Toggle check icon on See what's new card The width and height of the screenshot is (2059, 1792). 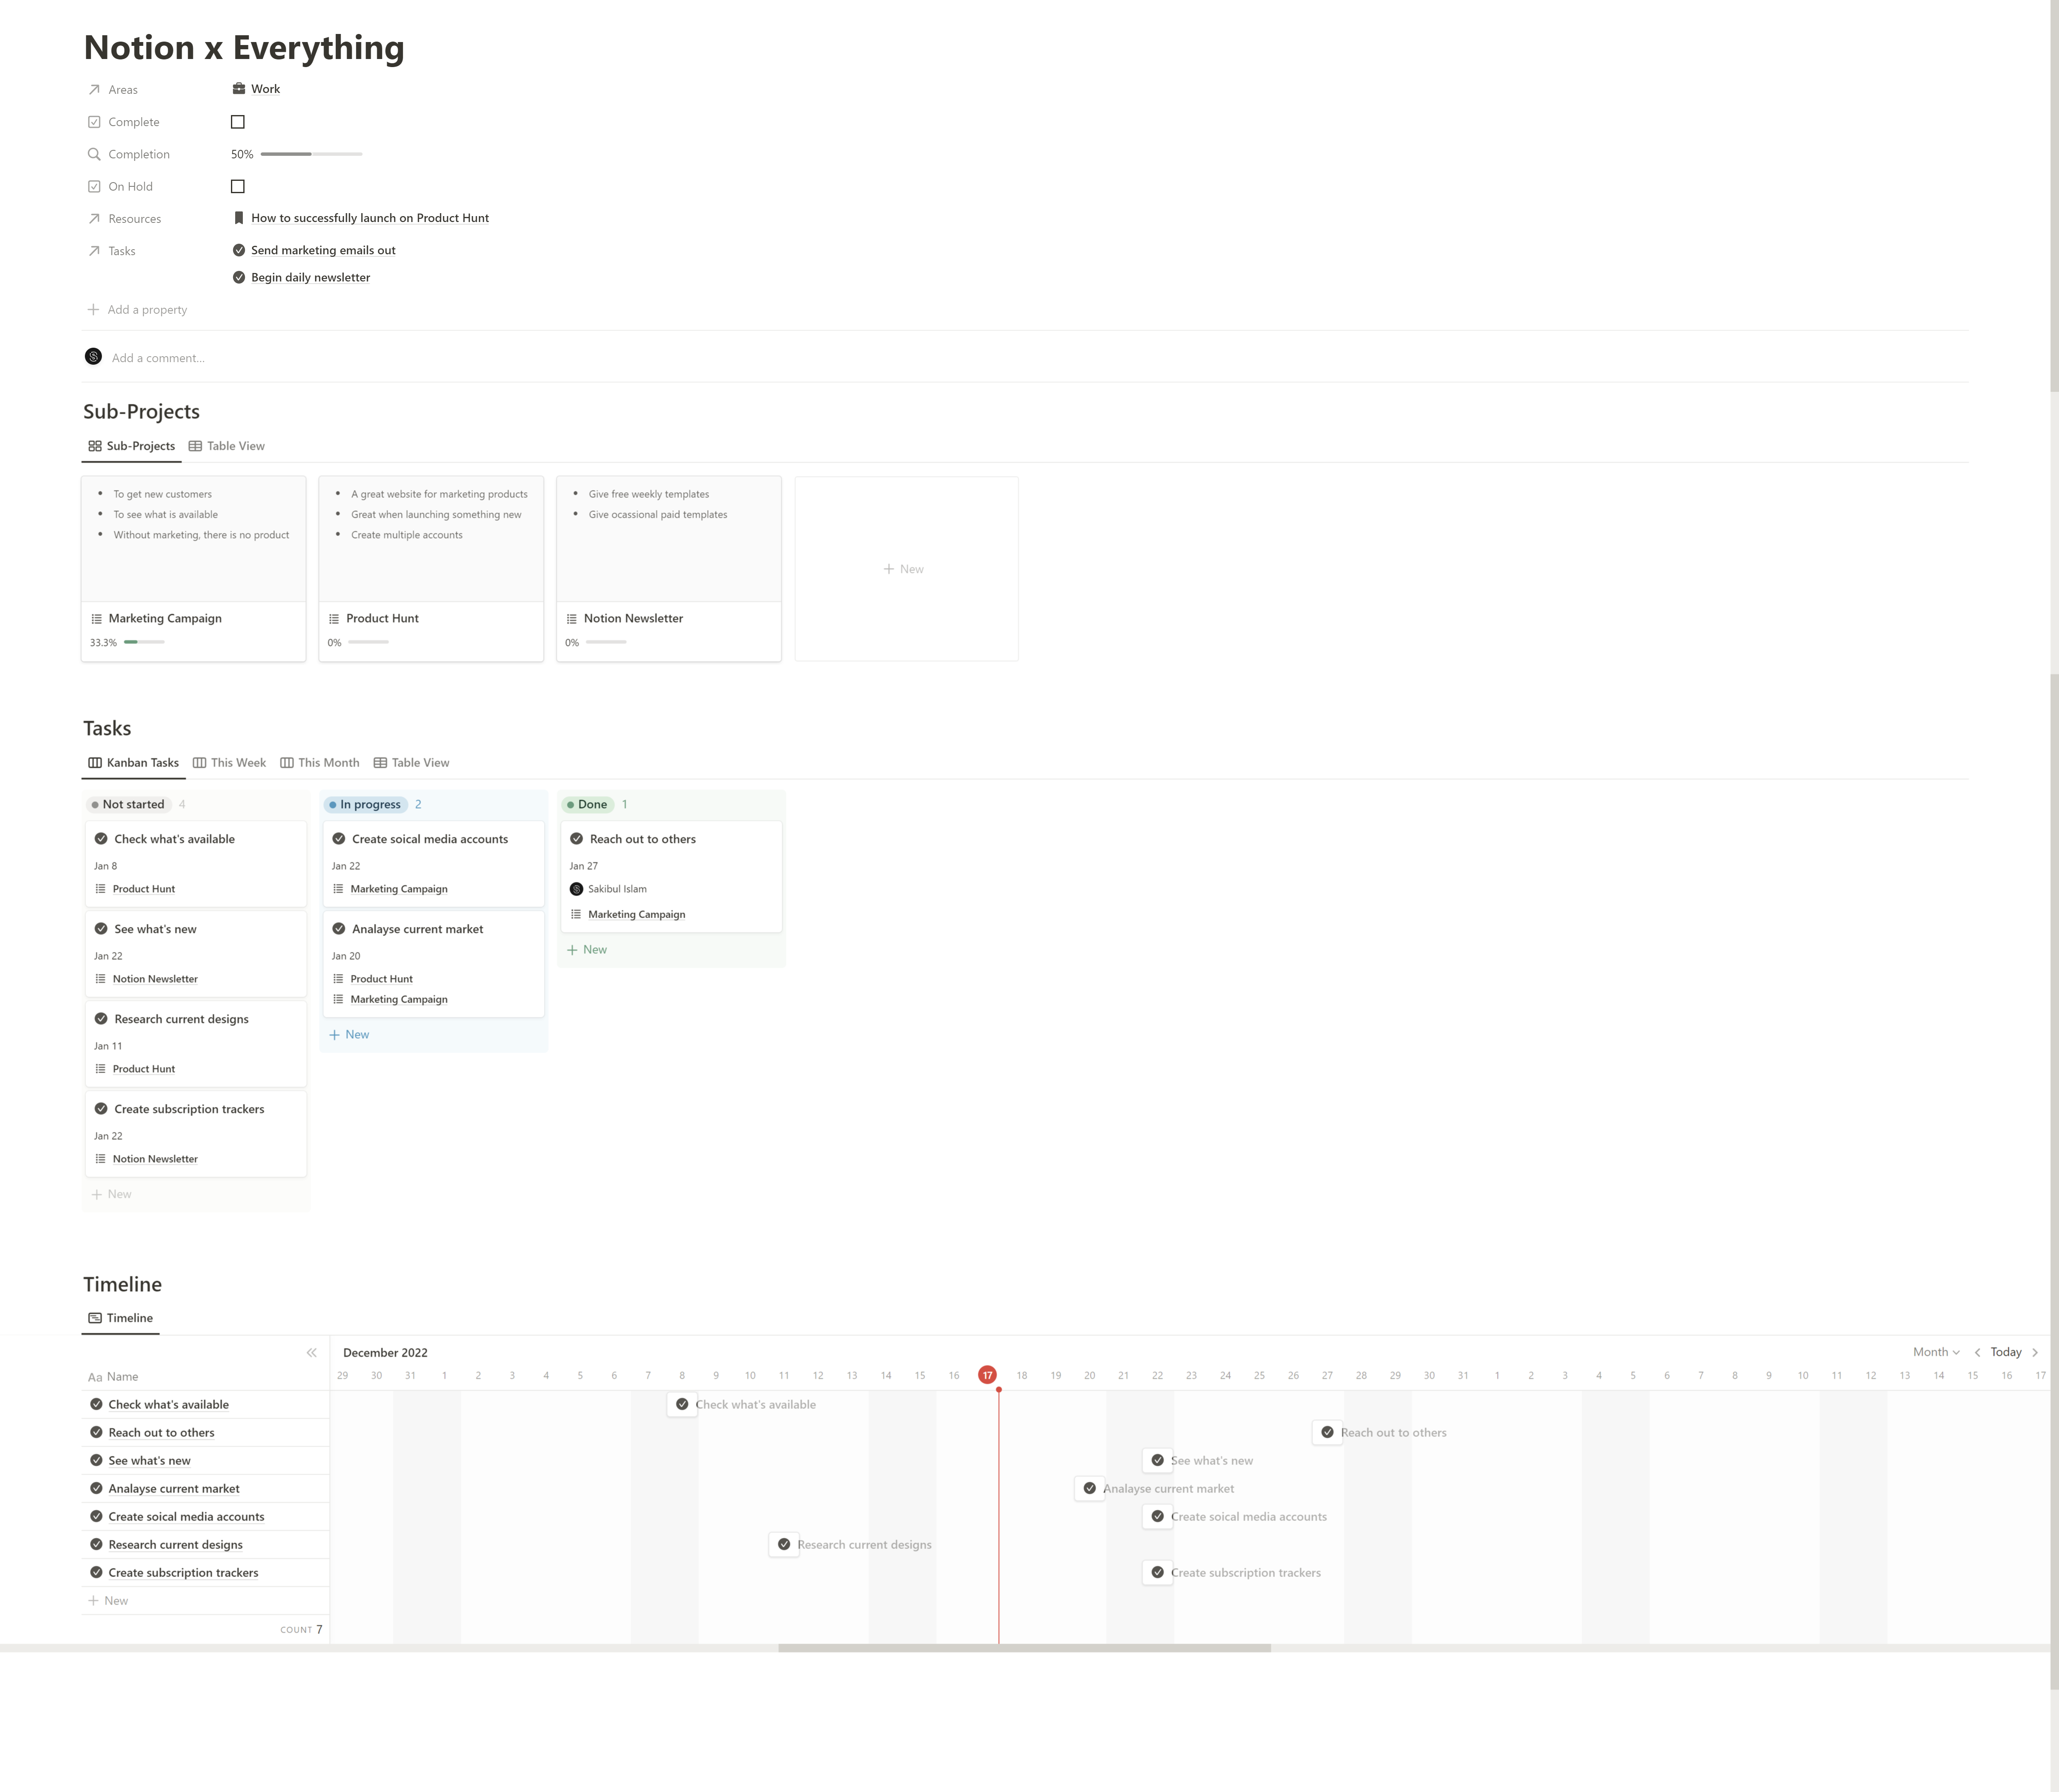101,929
